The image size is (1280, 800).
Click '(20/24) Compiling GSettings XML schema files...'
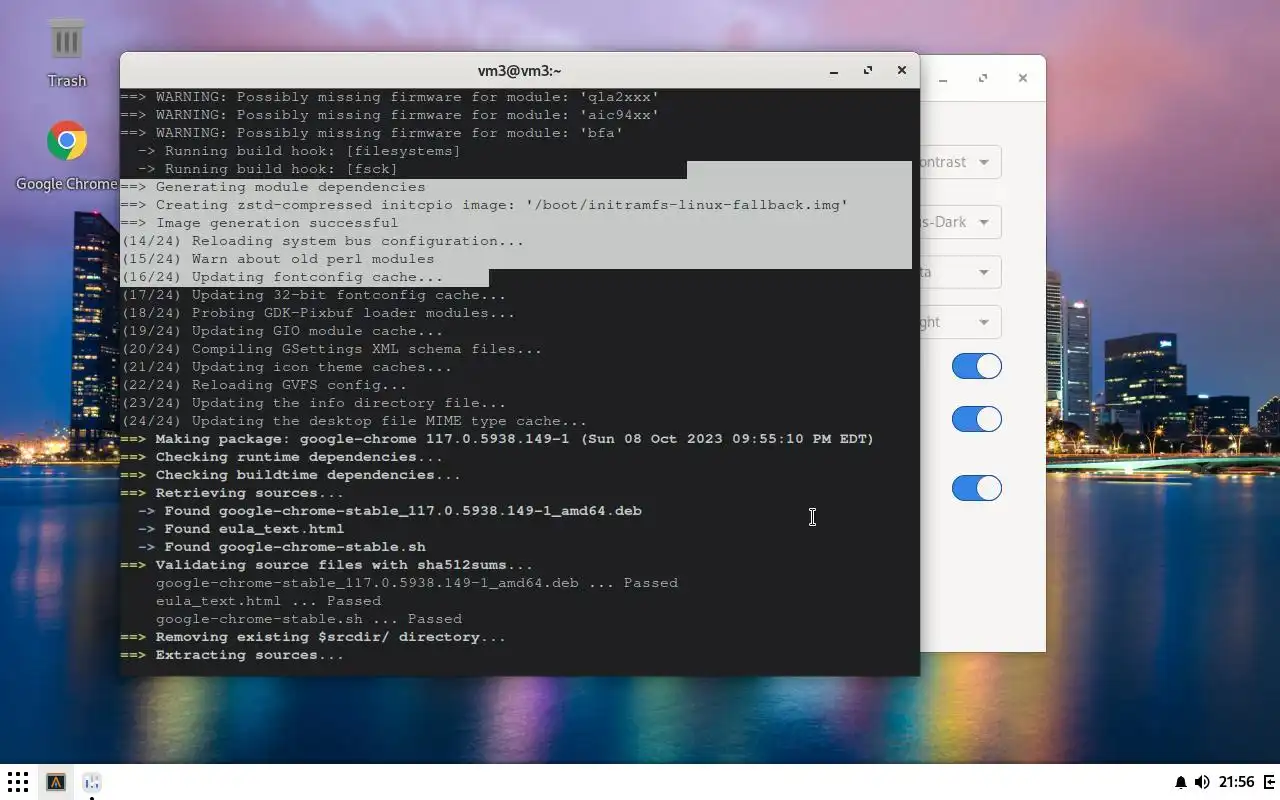[x=331, y=349]
